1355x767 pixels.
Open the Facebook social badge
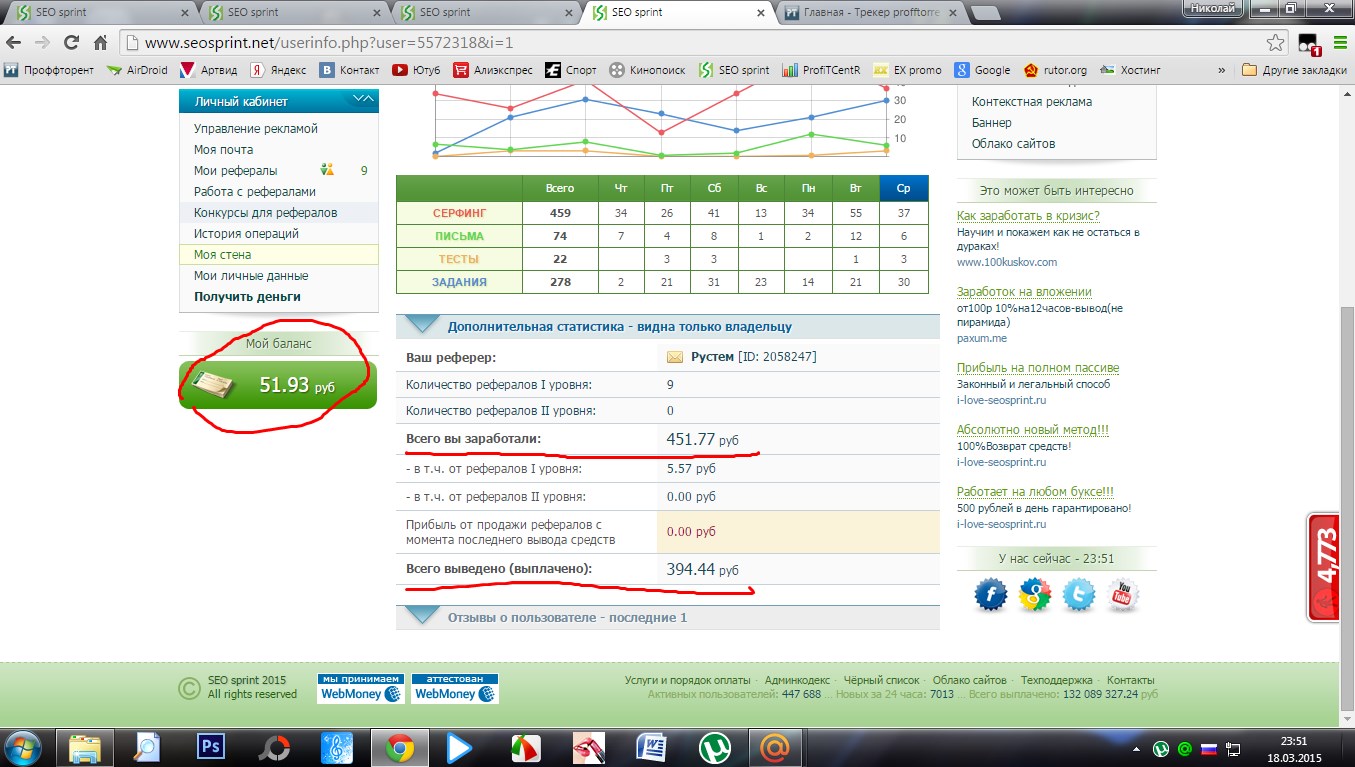[x=990, y=597]
